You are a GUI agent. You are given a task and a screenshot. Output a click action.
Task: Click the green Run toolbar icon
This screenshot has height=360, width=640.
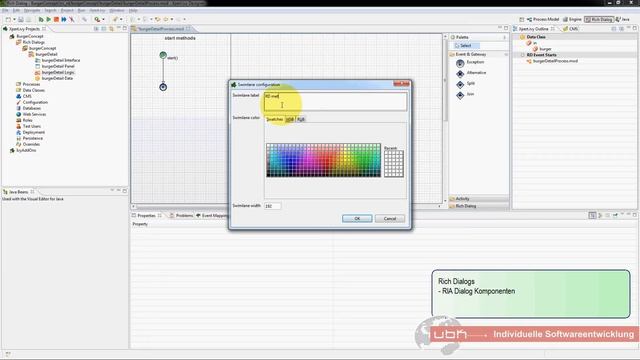coord(49,19)
